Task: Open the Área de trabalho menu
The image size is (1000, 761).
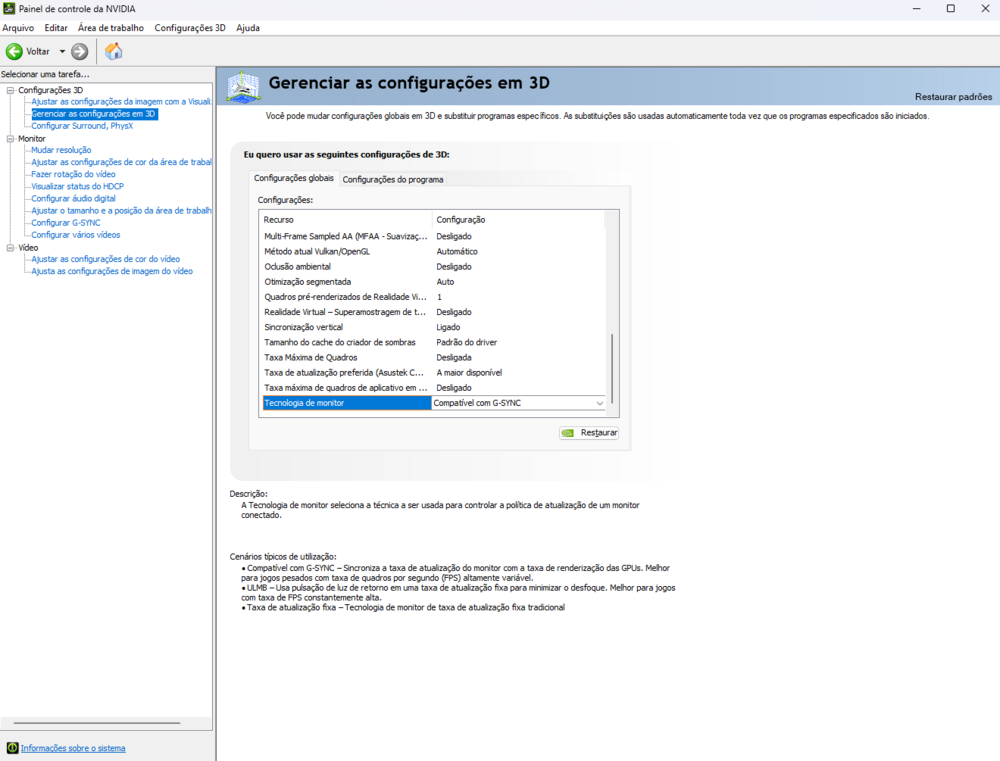Action: [x=110, y=28]
